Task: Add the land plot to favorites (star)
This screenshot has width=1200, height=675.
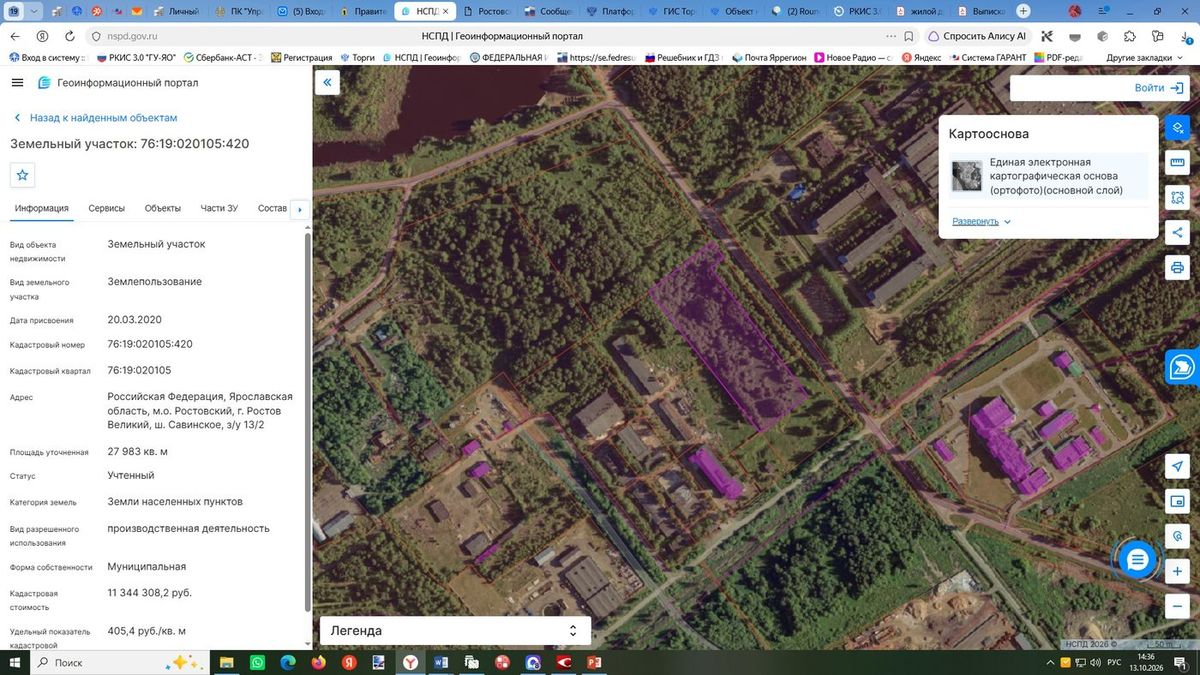Action: point(23,175)
